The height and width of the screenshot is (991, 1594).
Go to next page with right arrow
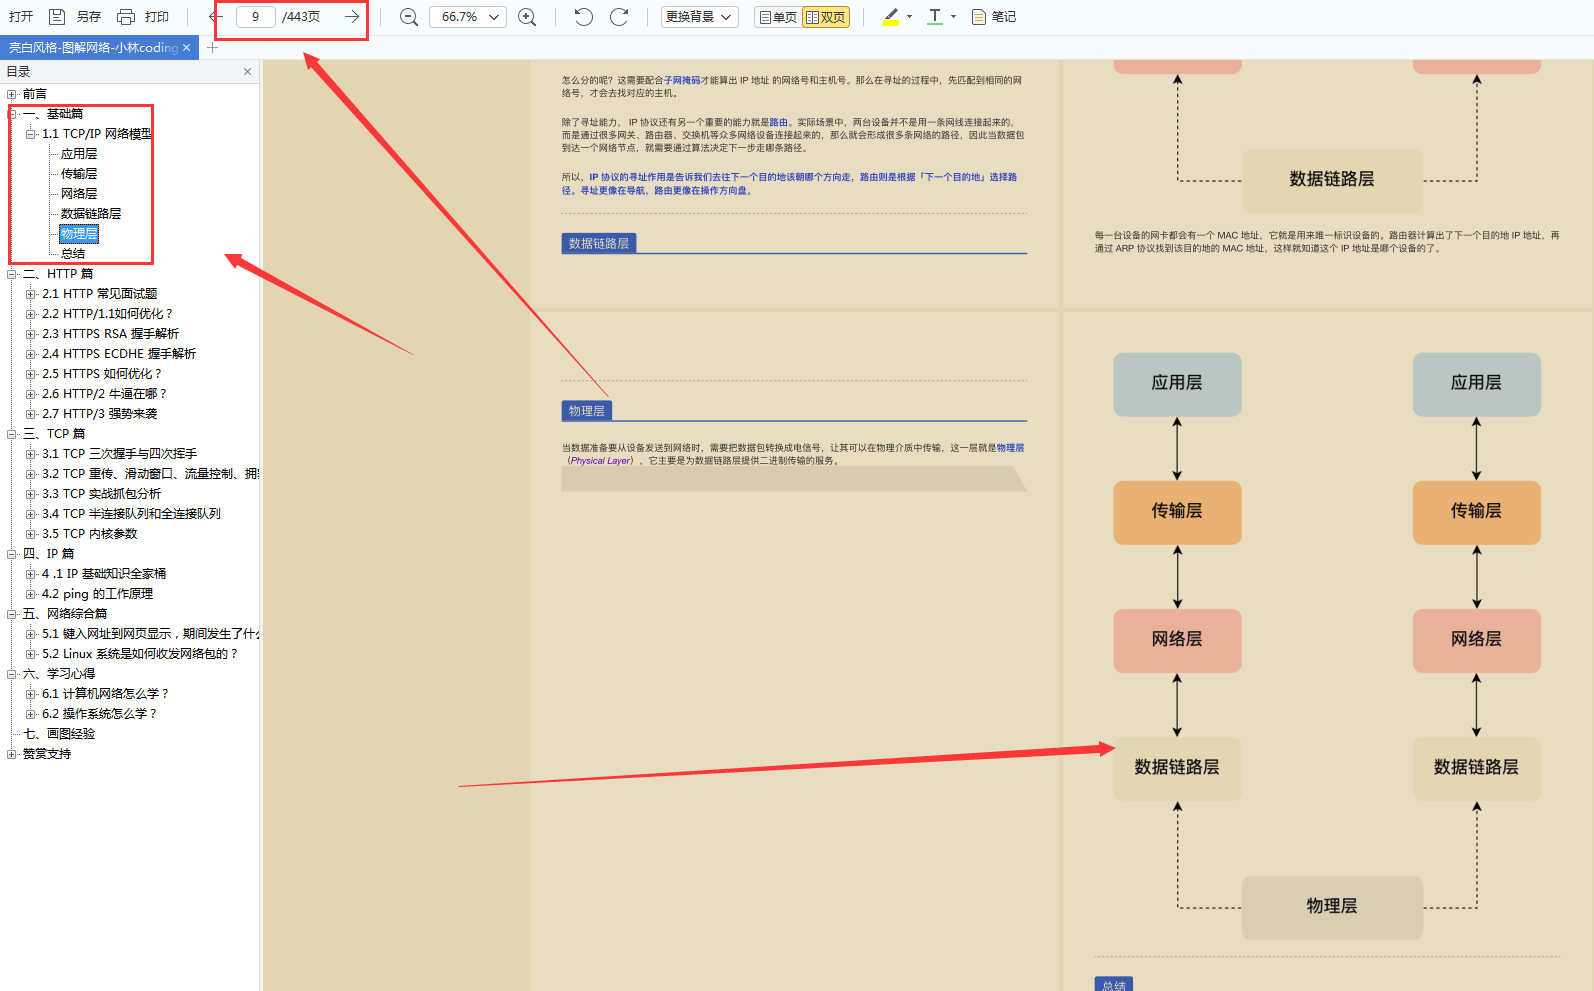tap(352, 17)
